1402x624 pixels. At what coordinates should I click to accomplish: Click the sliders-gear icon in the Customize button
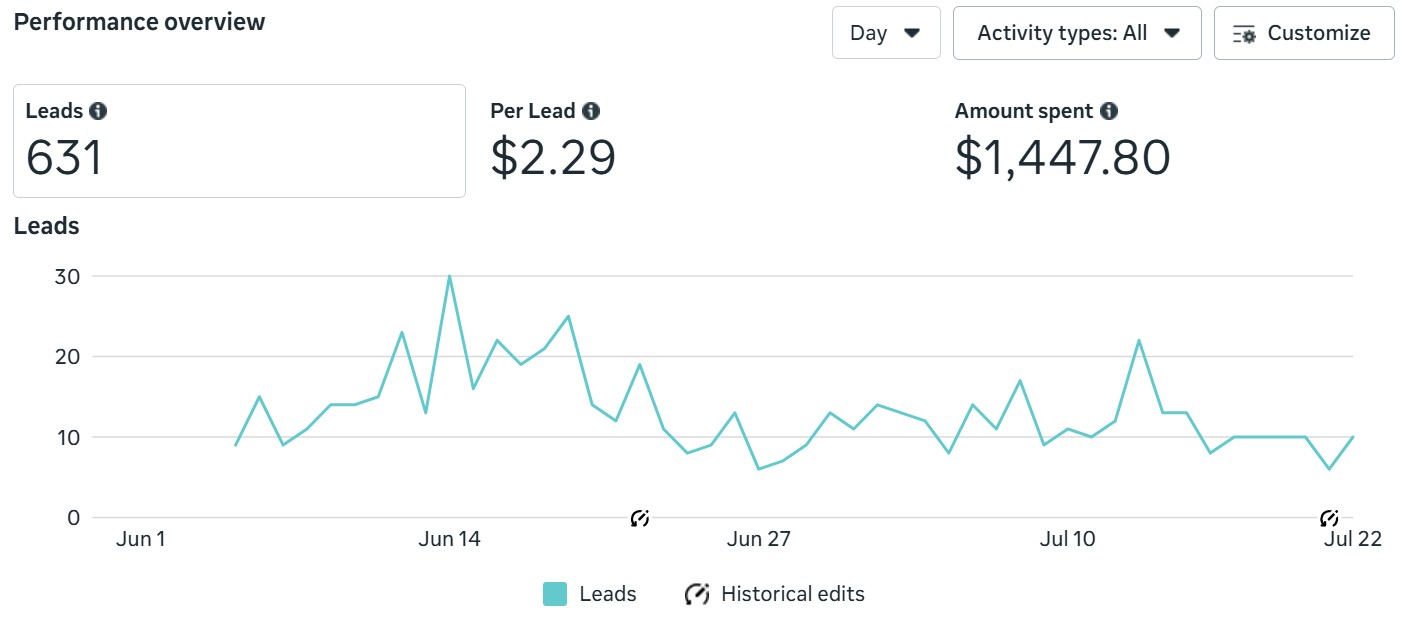1244,34
